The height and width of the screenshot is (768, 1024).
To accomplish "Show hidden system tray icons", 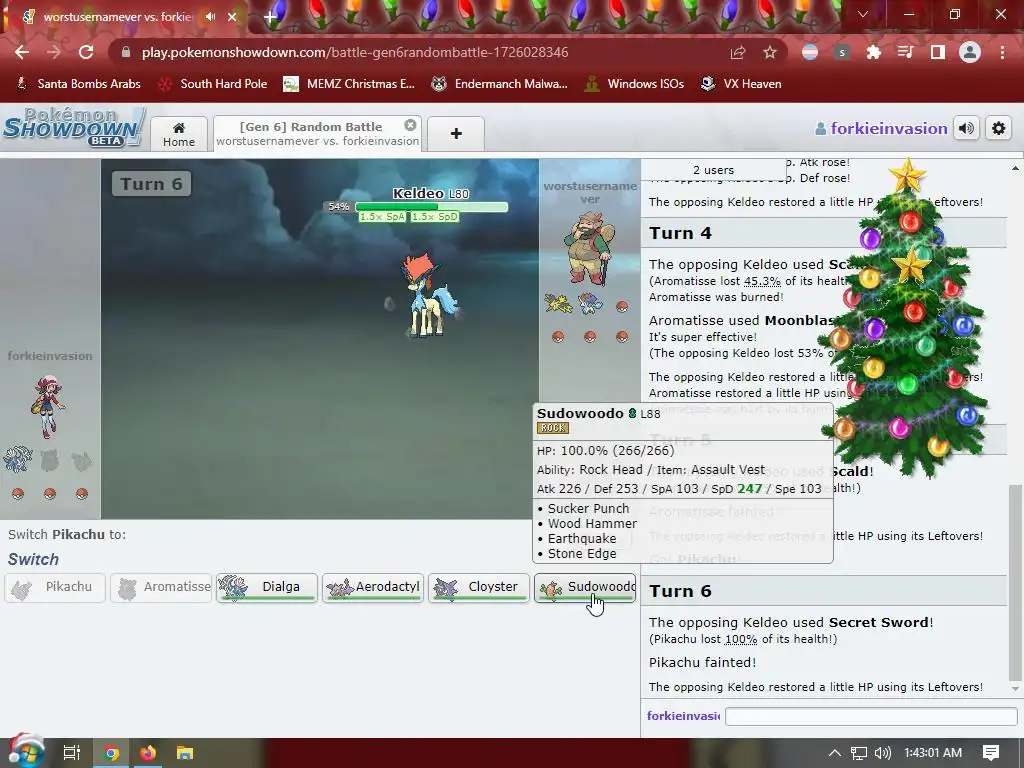I will (835, 753).
